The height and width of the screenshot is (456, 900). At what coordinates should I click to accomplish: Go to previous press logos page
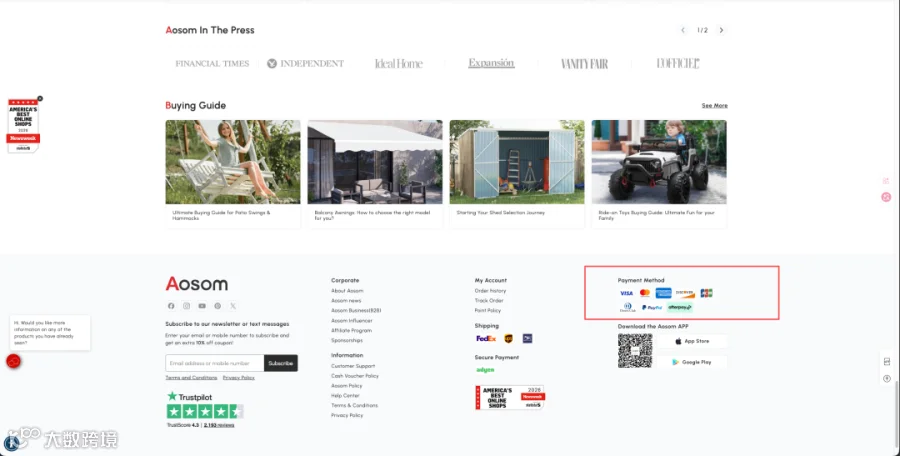click(683, 30)
